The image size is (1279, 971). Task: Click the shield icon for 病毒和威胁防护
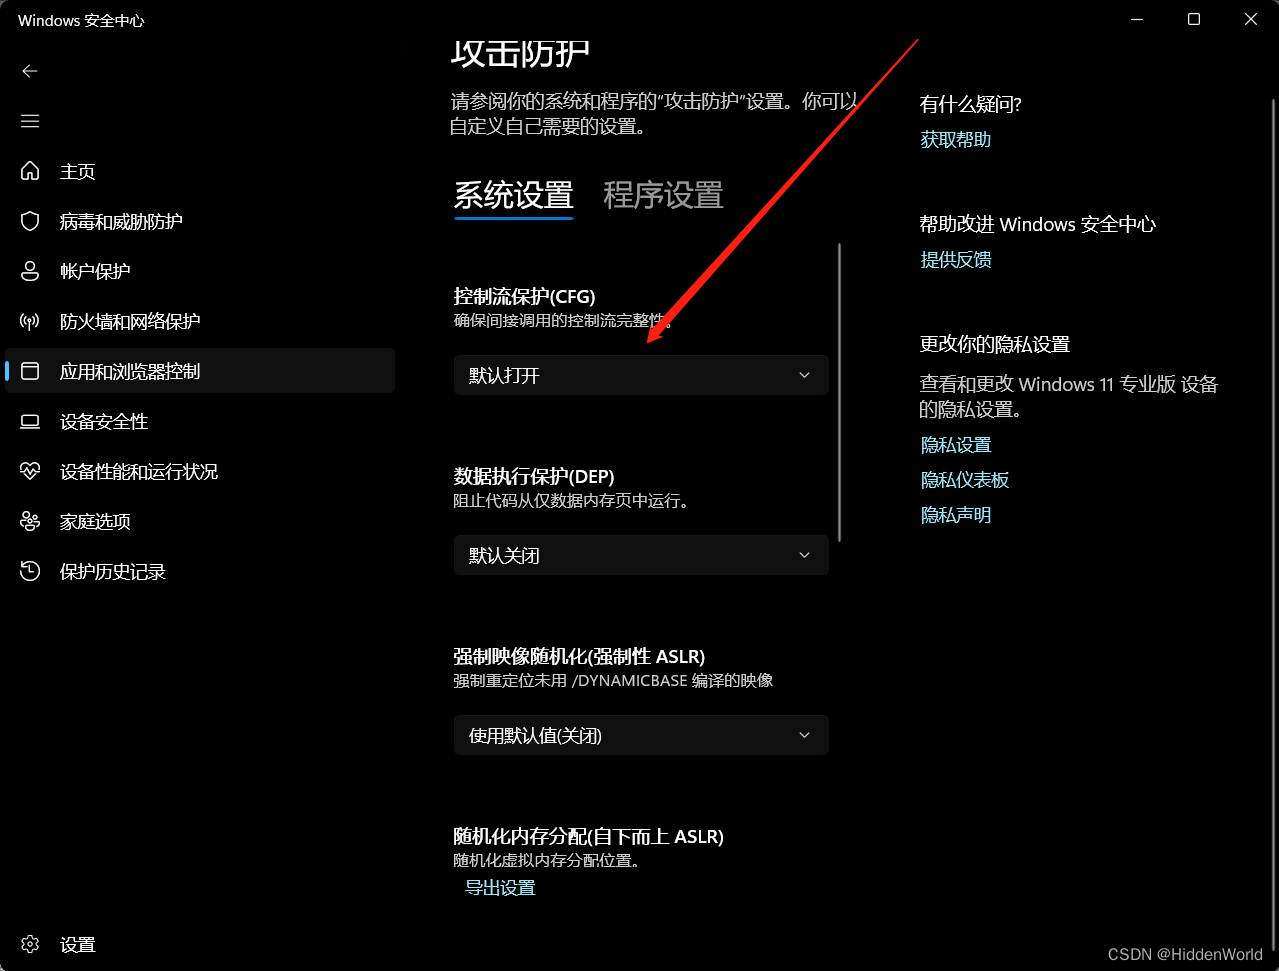(30, 221)
